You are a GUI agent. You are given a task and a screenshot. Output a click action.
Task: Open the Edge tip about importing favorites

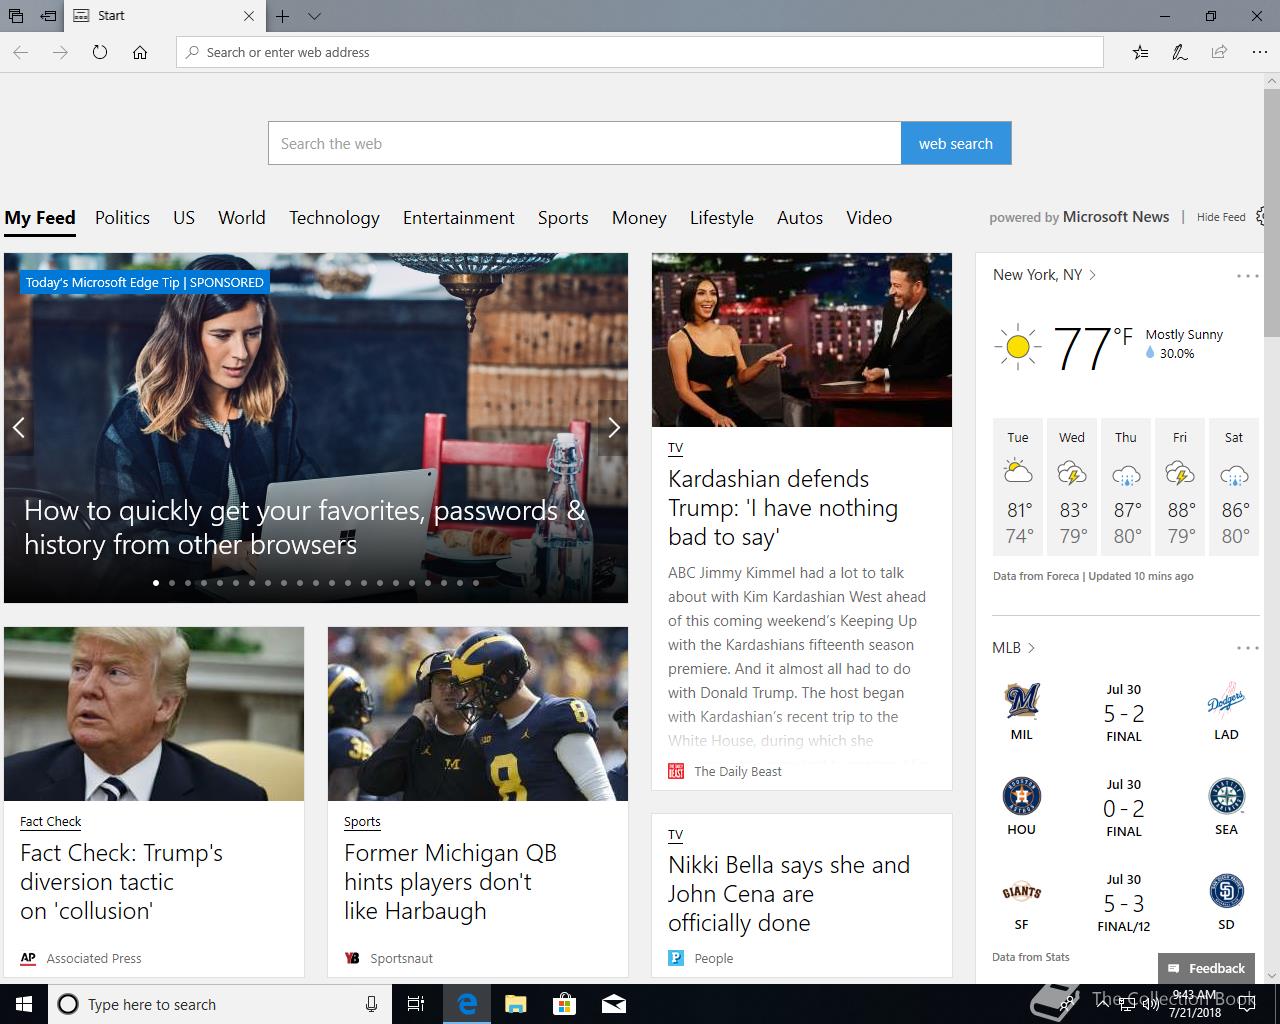304,527
